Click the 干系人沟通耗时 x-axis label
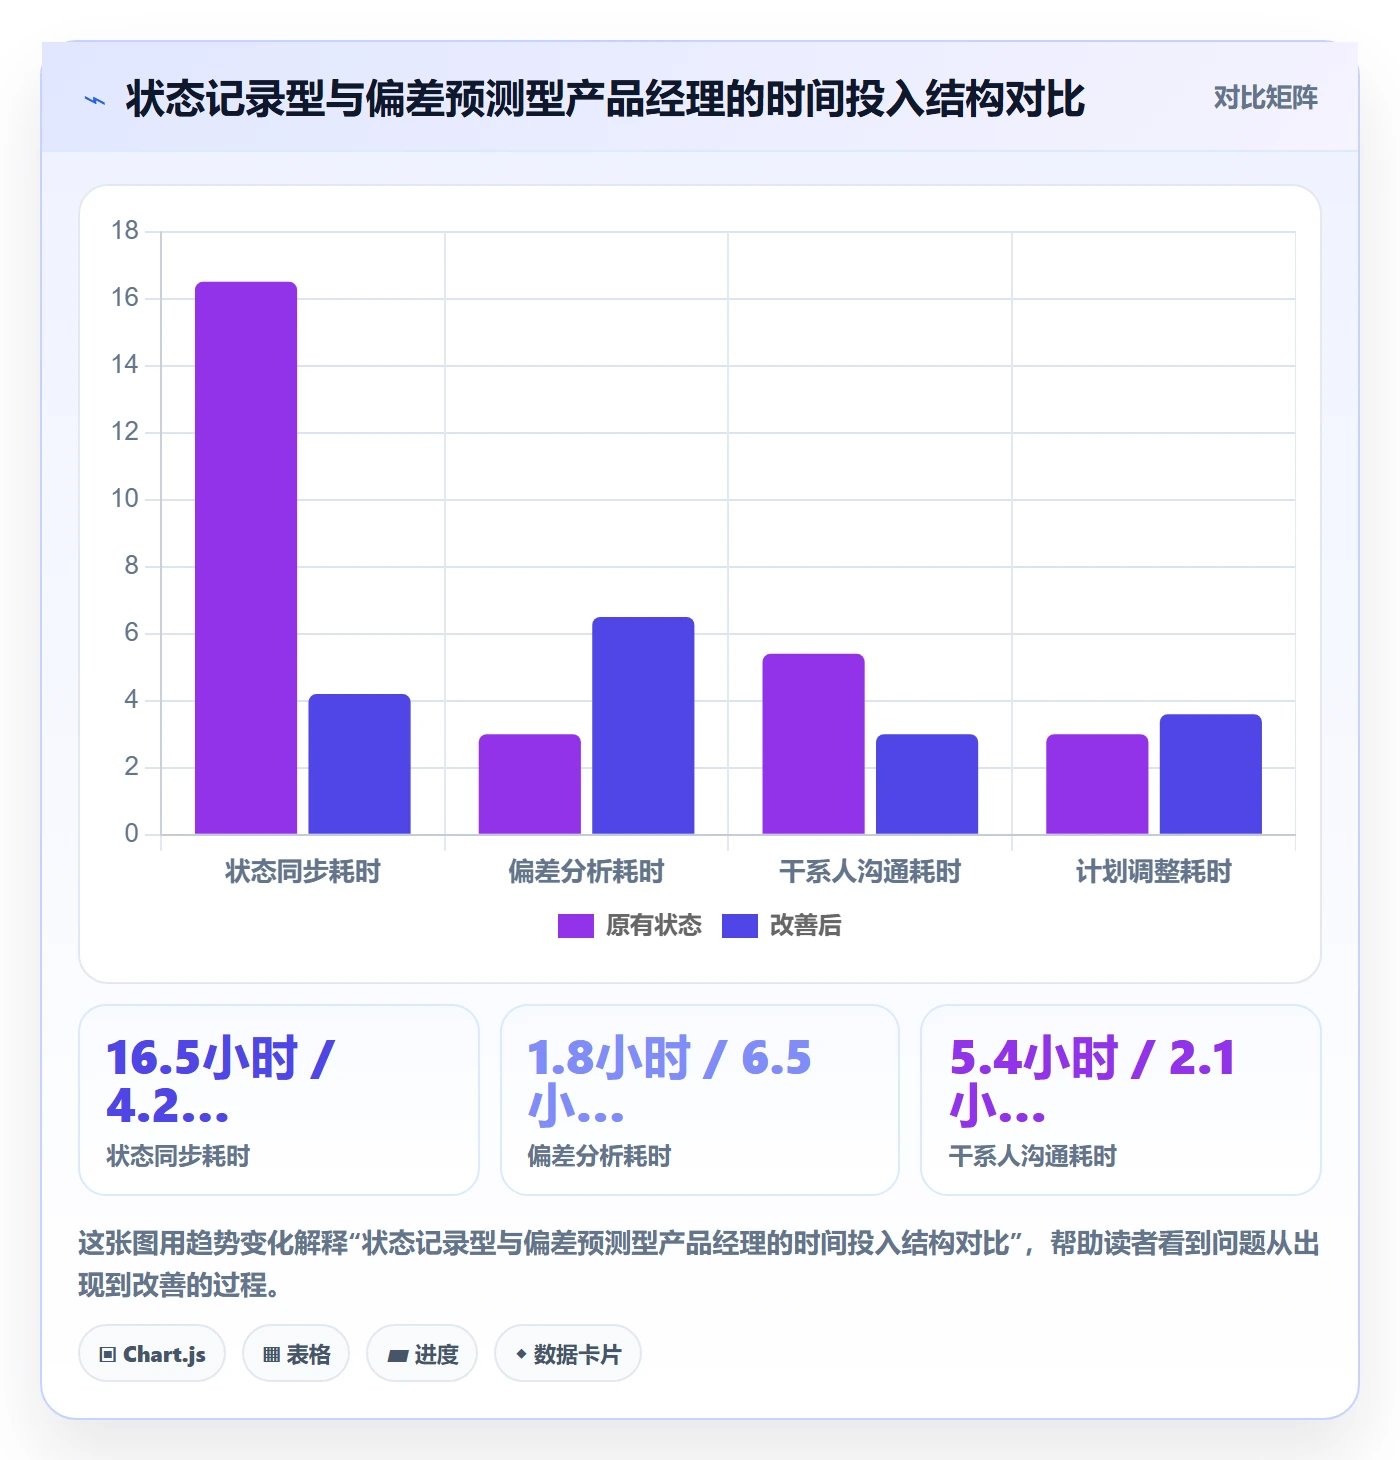Screen dimensions: 1400x1460 coord(870,872)
